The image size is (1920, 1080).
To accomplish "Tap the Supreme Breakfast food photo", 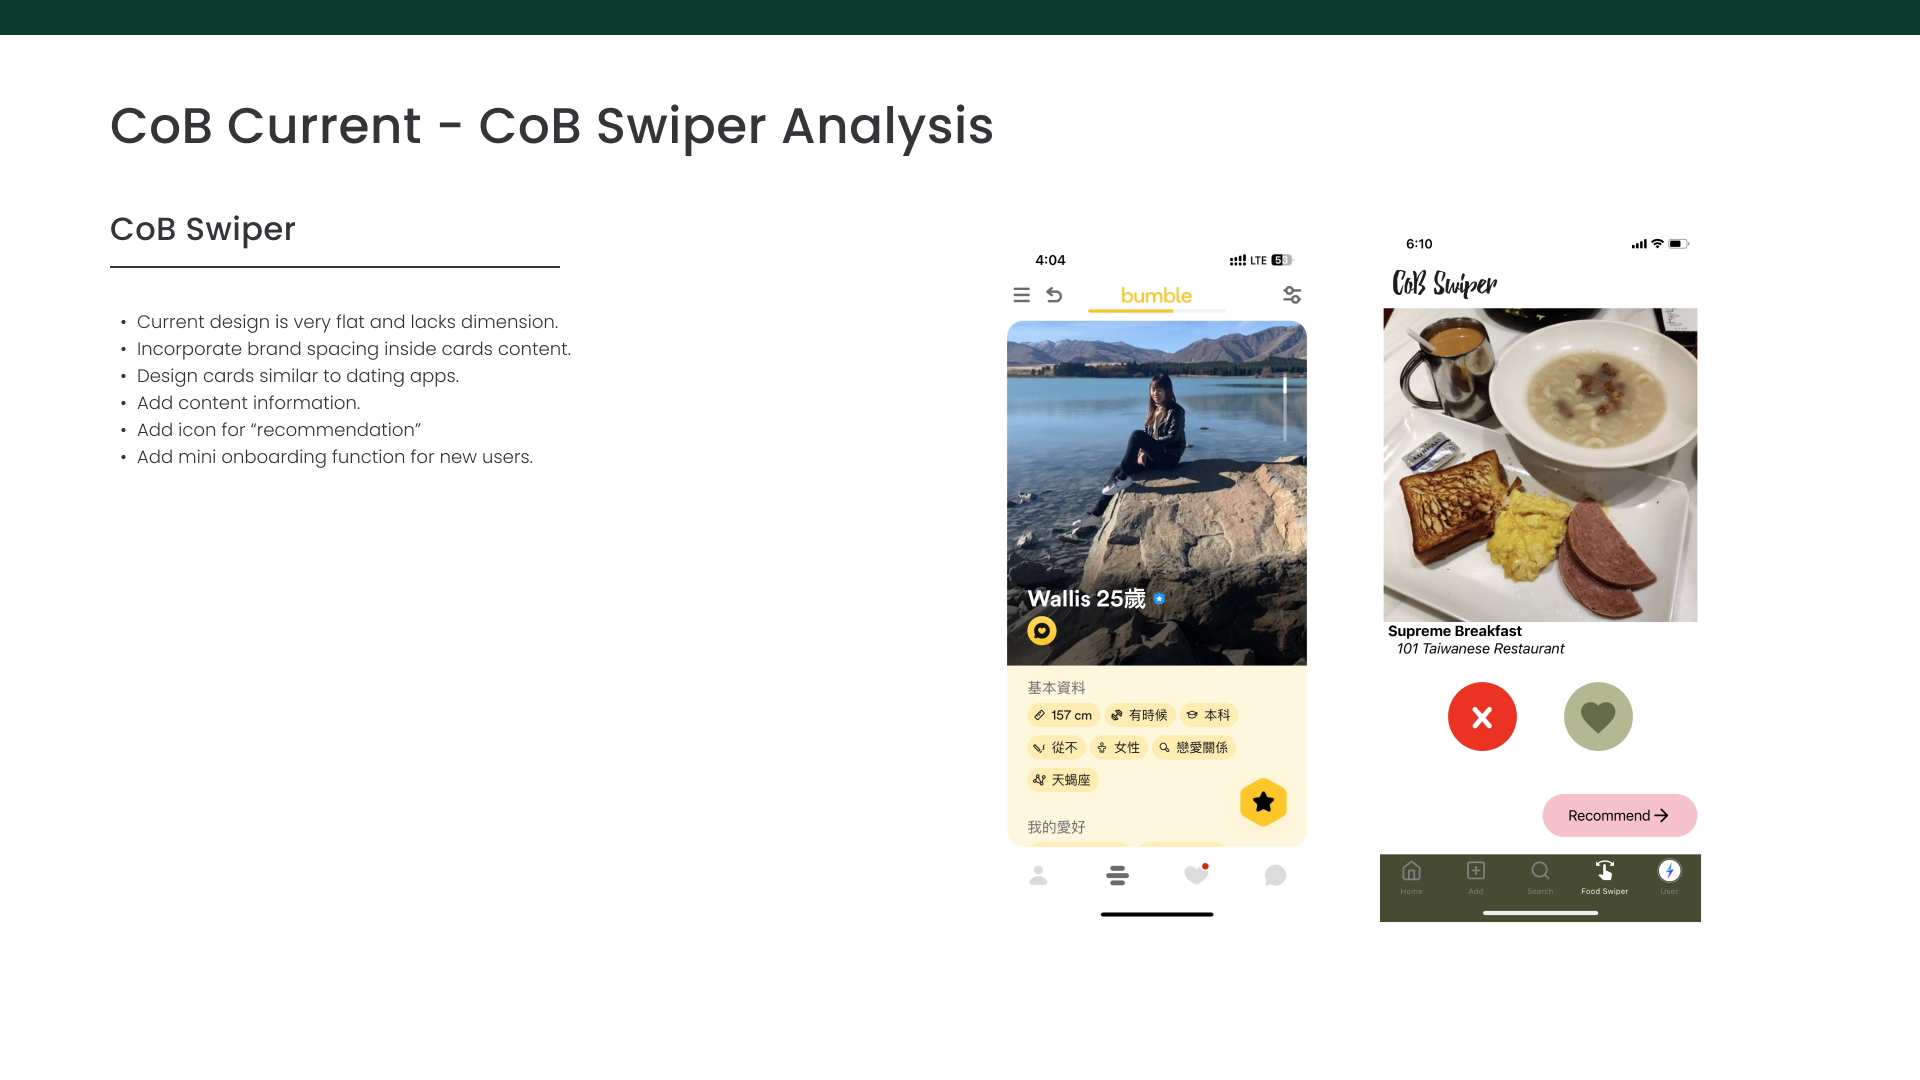I will [x=1539, y=464].
